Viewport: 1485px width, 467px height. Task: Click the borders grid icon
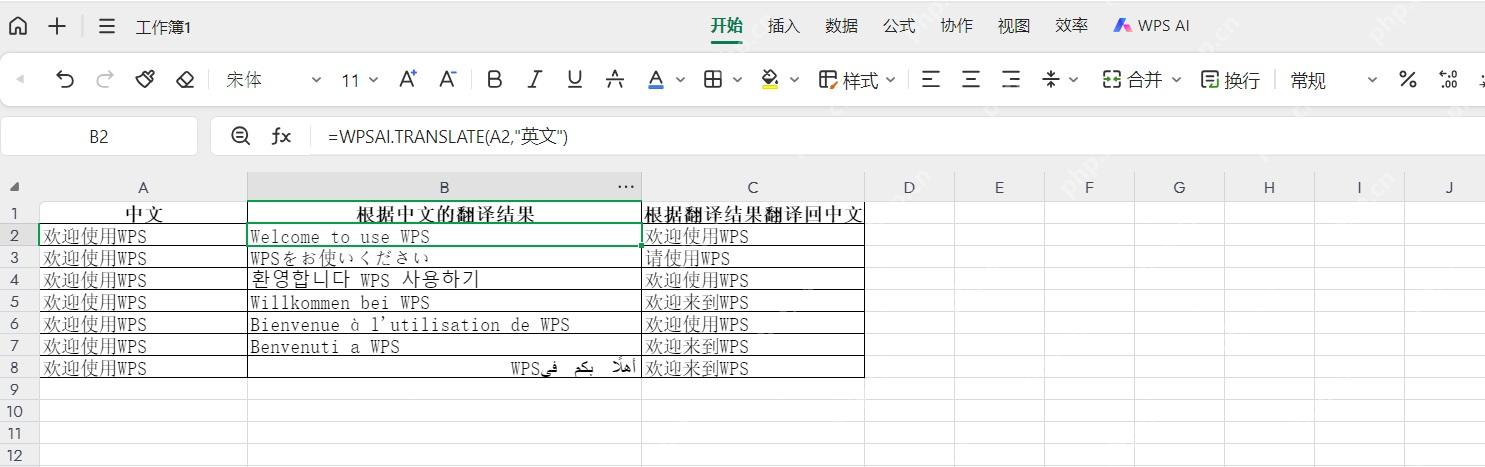click(x=713, y=79)
